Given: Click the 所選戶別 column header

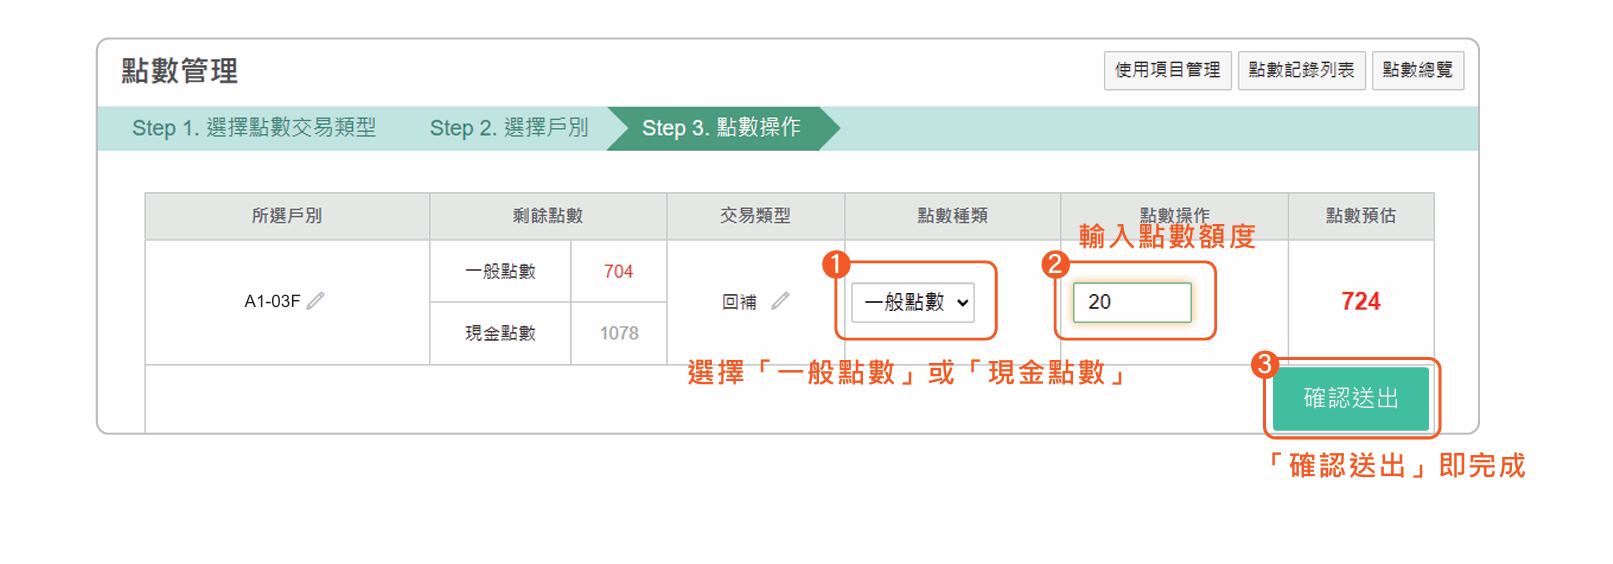Looking at the screenshot, I should coord(287,216).
